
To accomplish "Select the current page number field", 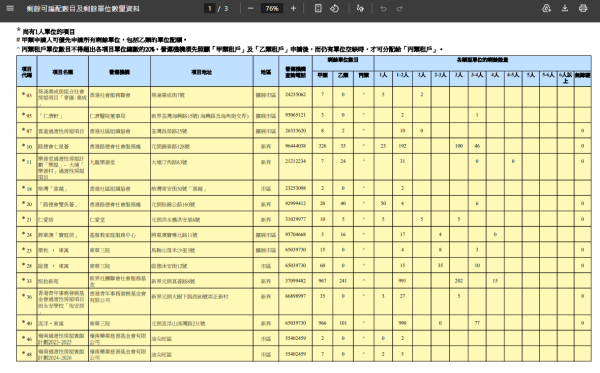I will point(210,8).
